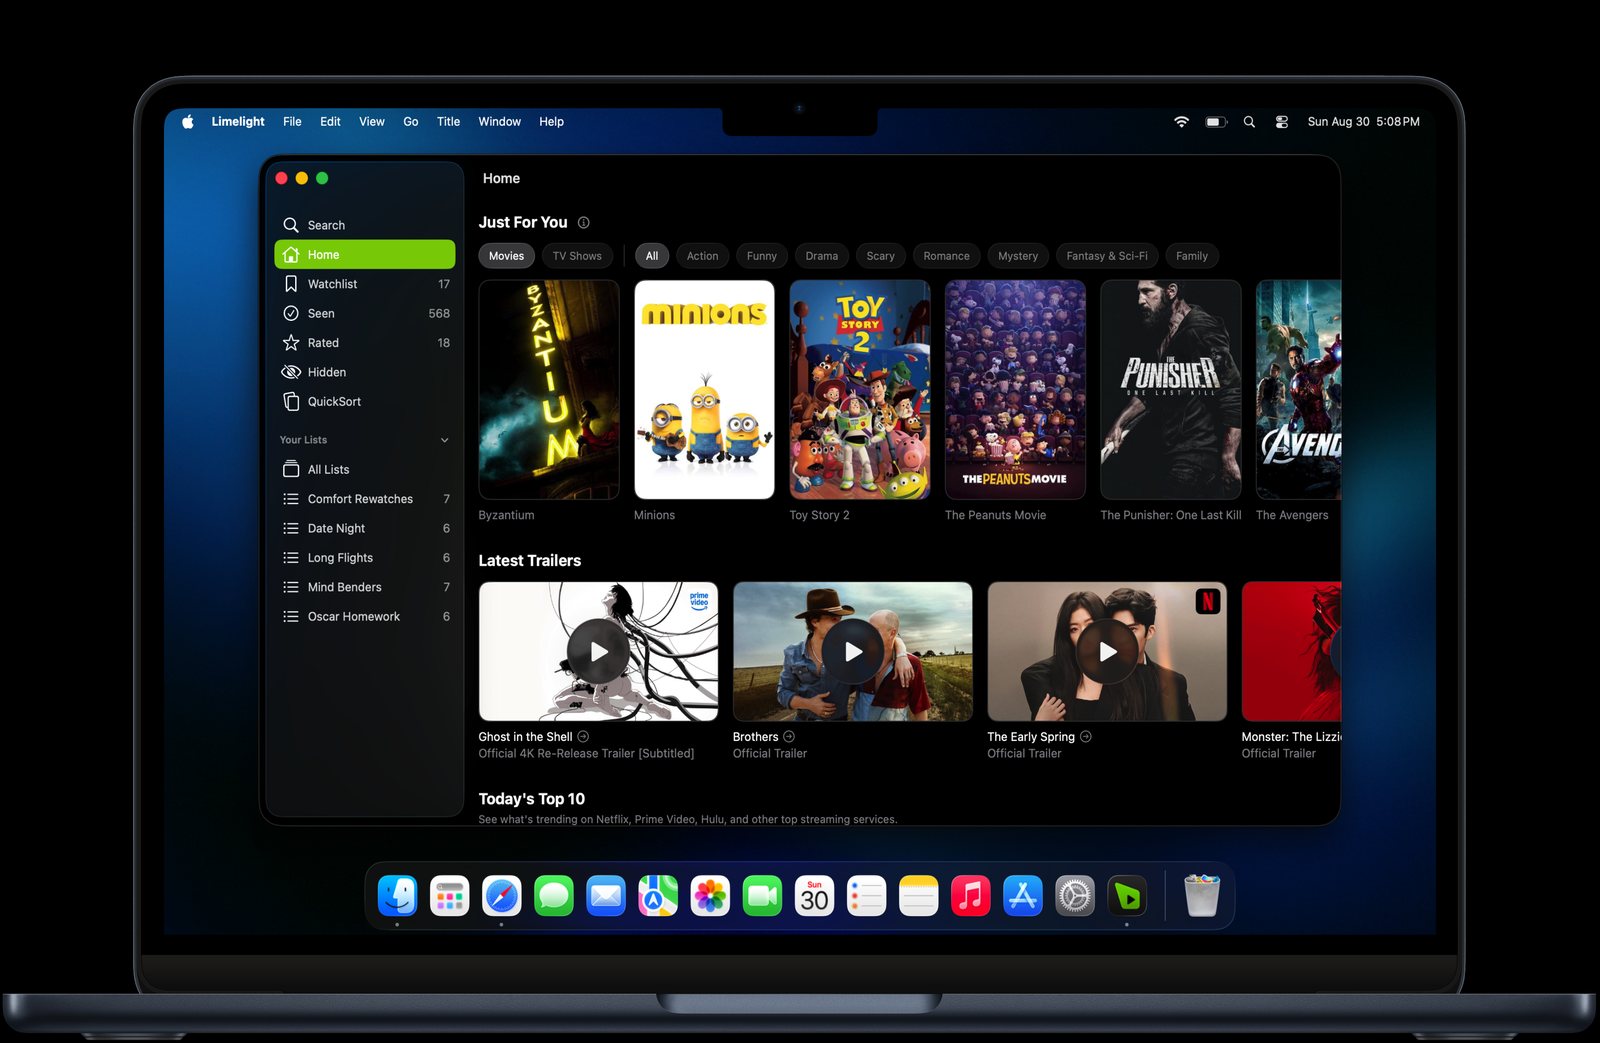The height and width of the screenshot is (1043, 1600).
Task: Filter recommendations by Fantasy & Sci-Fi
Action: pos(1107,256)
